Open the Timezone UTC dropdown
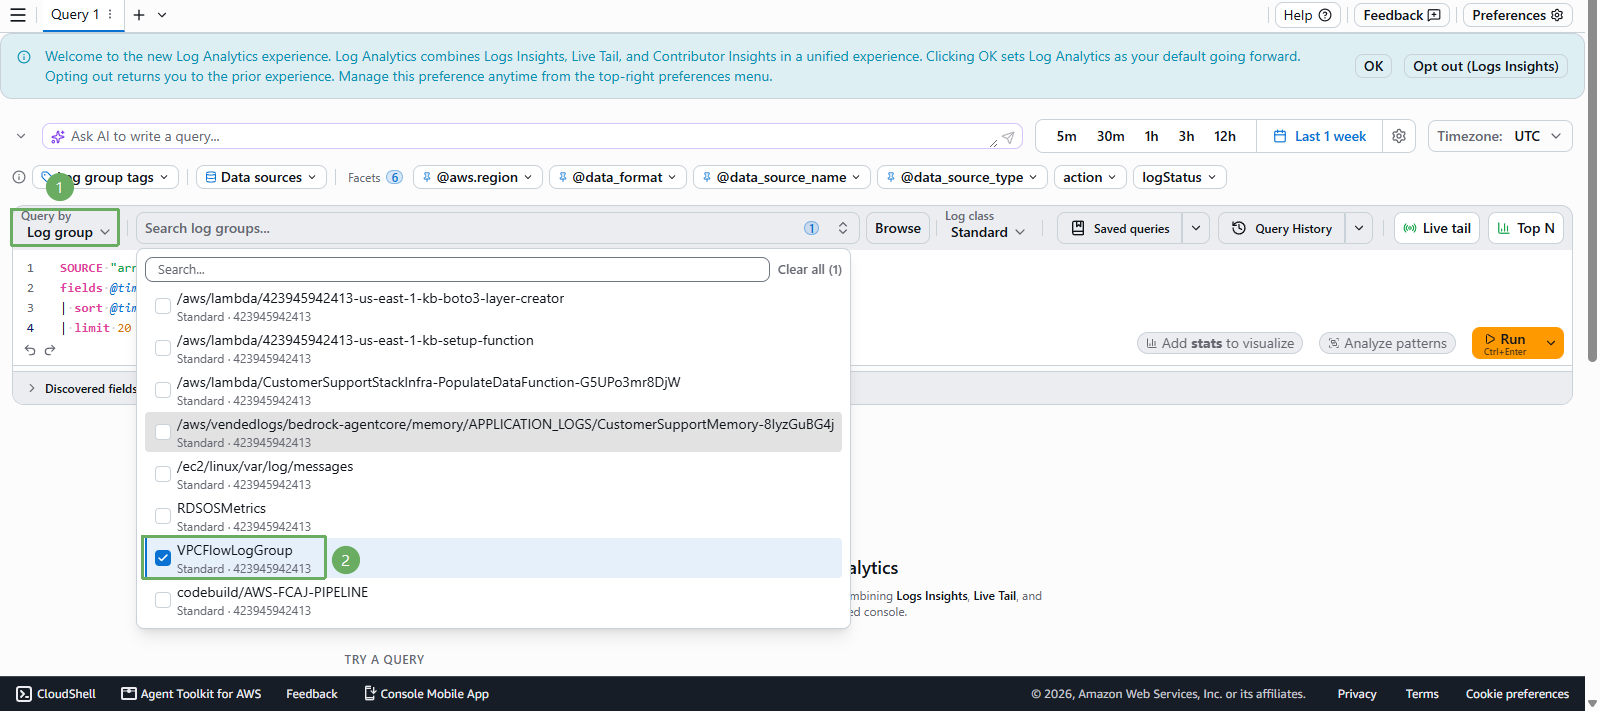The image size is (1600, 711). click(x=1500, y=136)
